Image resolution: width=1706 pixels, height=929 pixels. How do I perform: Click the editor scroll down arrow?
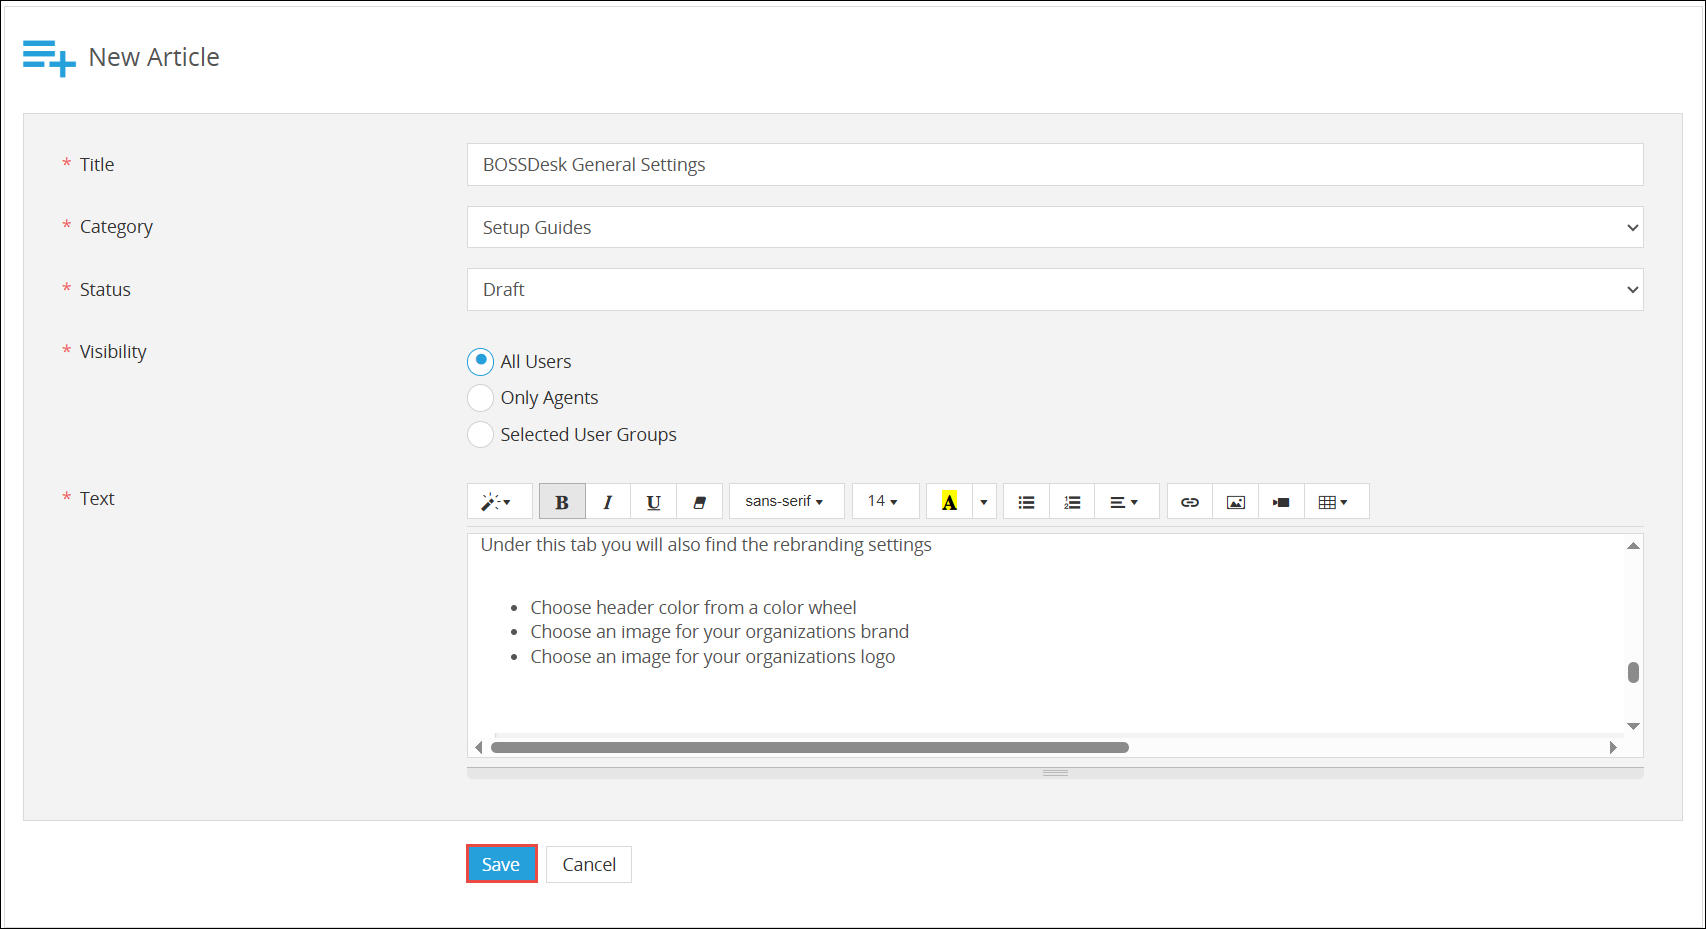click(1633, 726)
